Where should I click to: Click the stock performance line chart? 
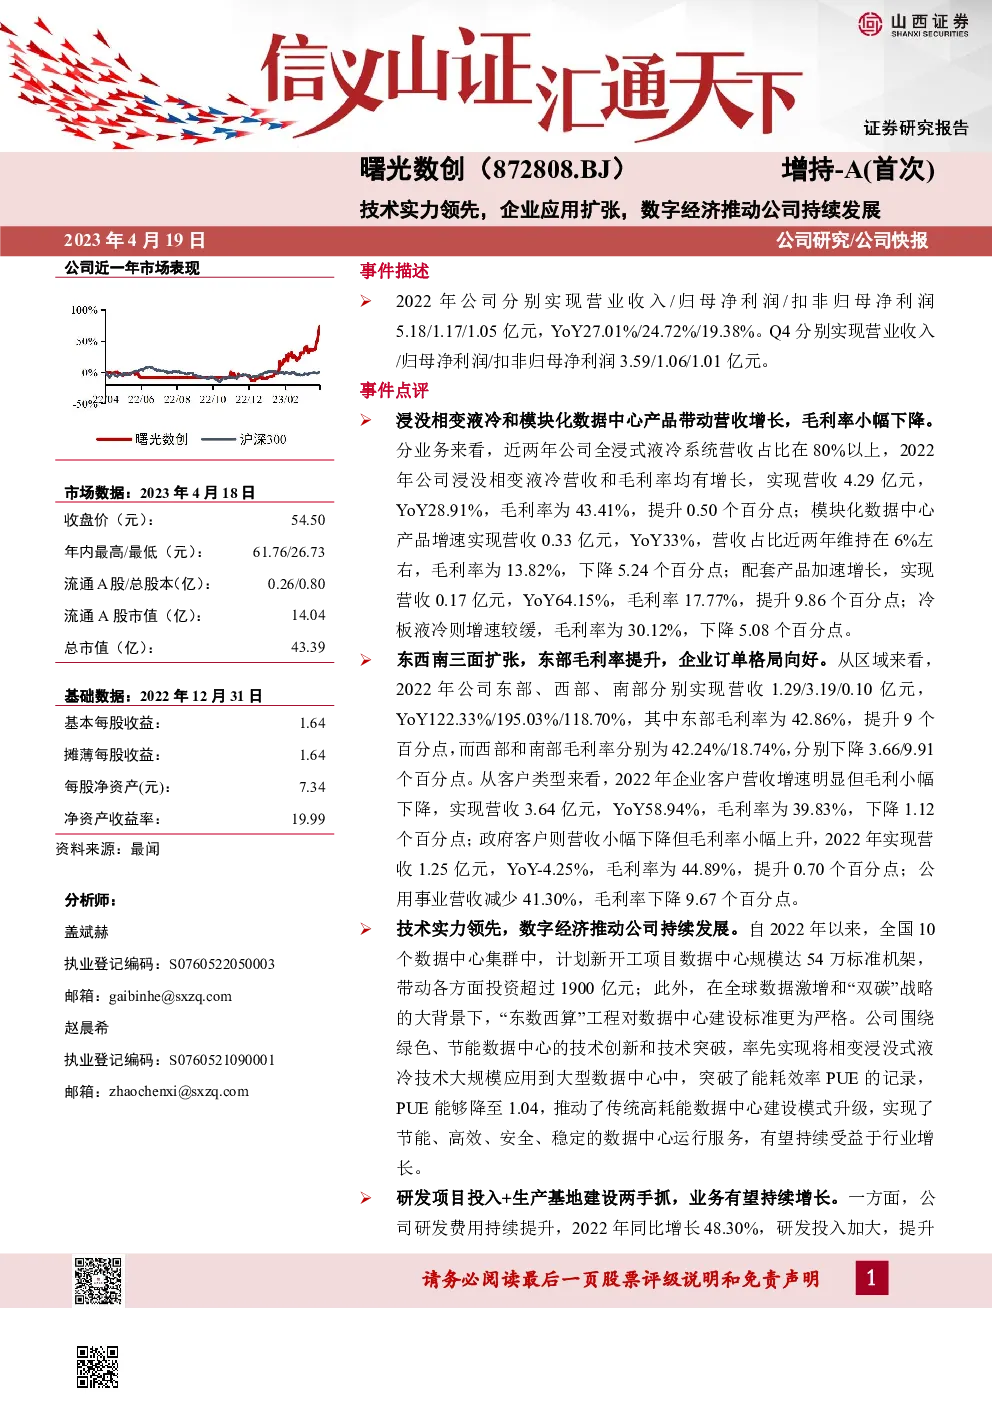(198, 355)
